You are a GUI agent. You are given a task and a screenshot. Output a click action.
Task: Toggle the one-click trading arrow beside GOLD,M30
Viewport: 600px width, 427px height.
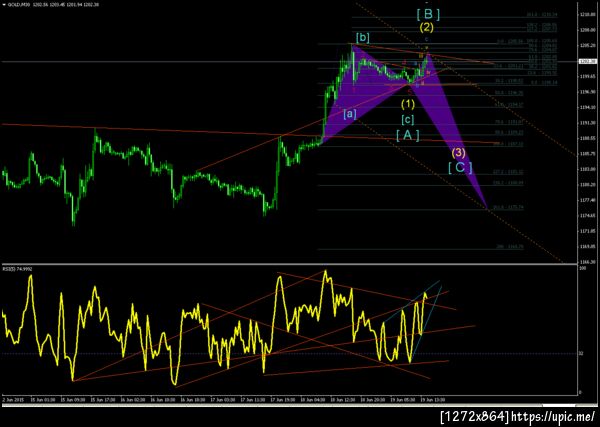[x=3, y=3]
